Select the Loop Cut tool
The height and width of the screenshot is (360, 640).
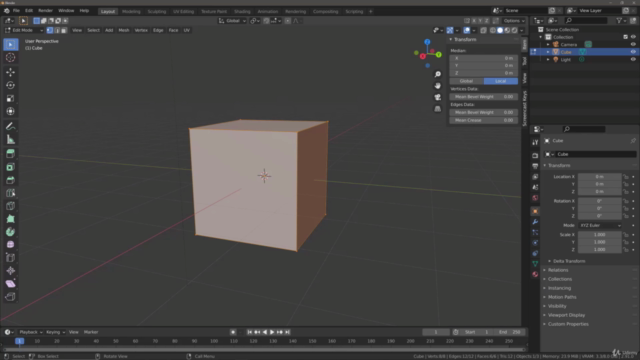point(11,193)
